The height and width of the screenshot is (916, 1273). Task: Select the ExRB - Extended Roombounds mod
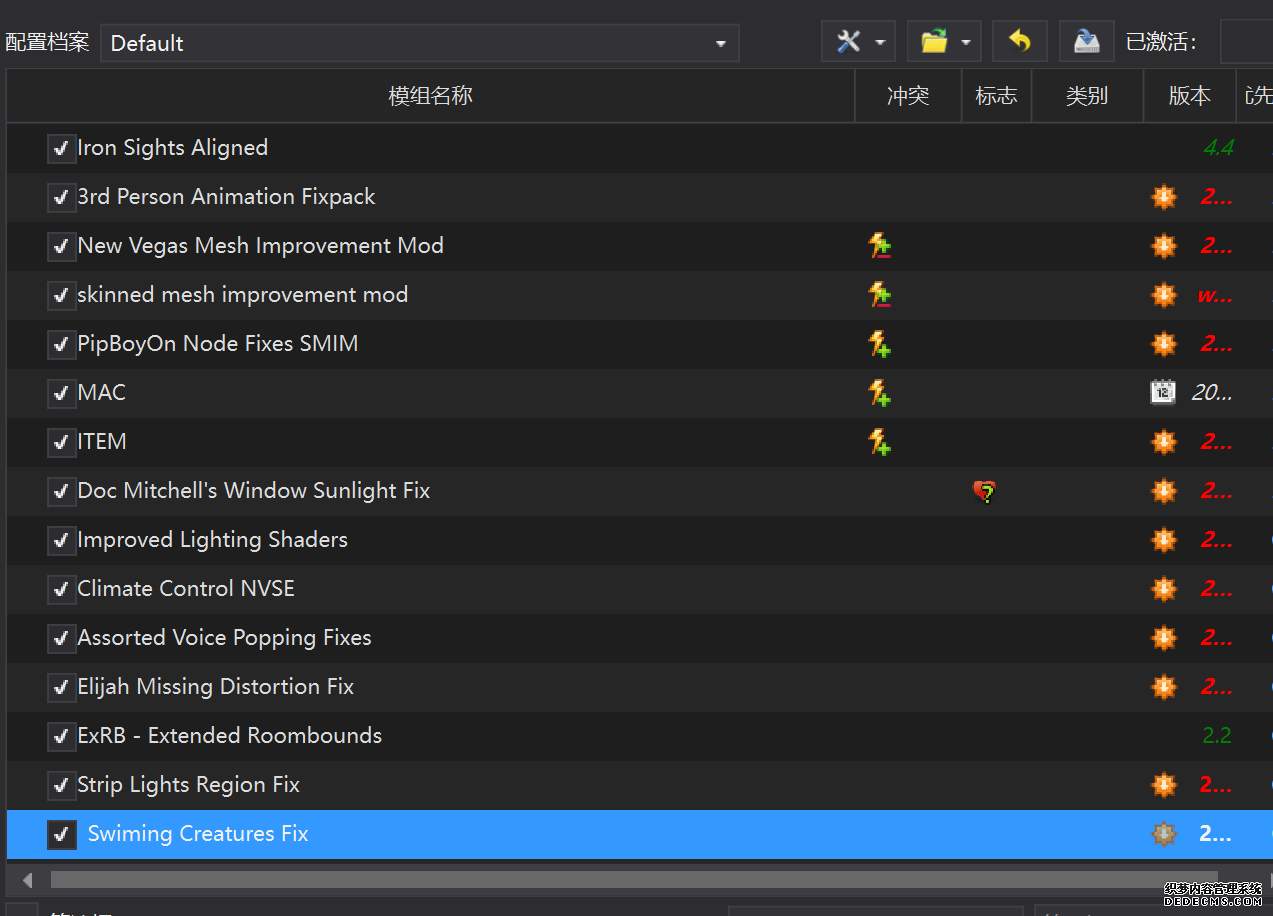229,736
